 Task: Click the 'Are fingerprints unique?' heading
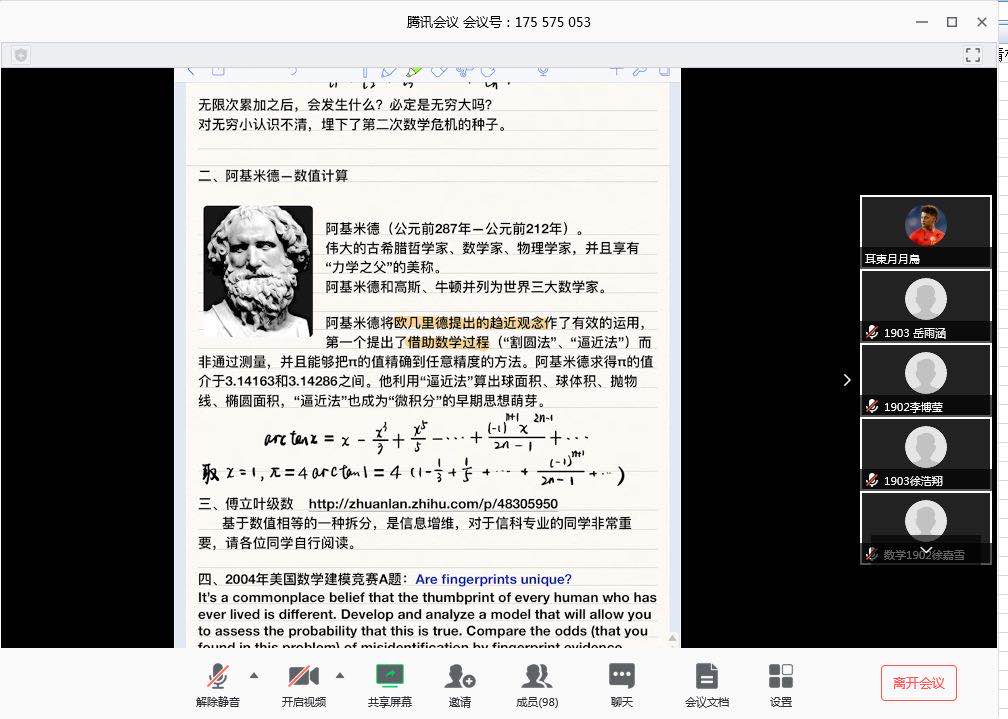click(493, 579)
